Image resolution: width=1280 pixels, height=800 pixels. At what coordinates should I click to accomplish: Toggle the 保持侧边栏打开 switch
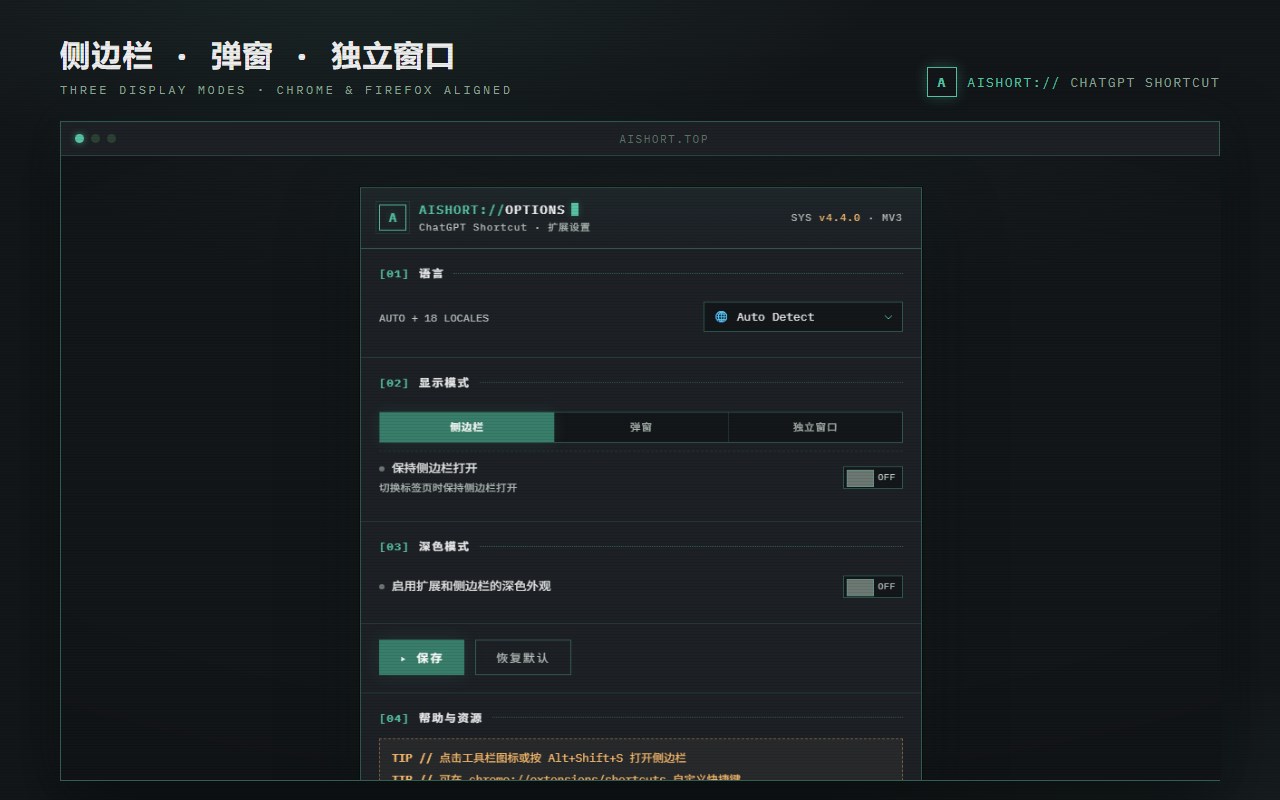873,478
